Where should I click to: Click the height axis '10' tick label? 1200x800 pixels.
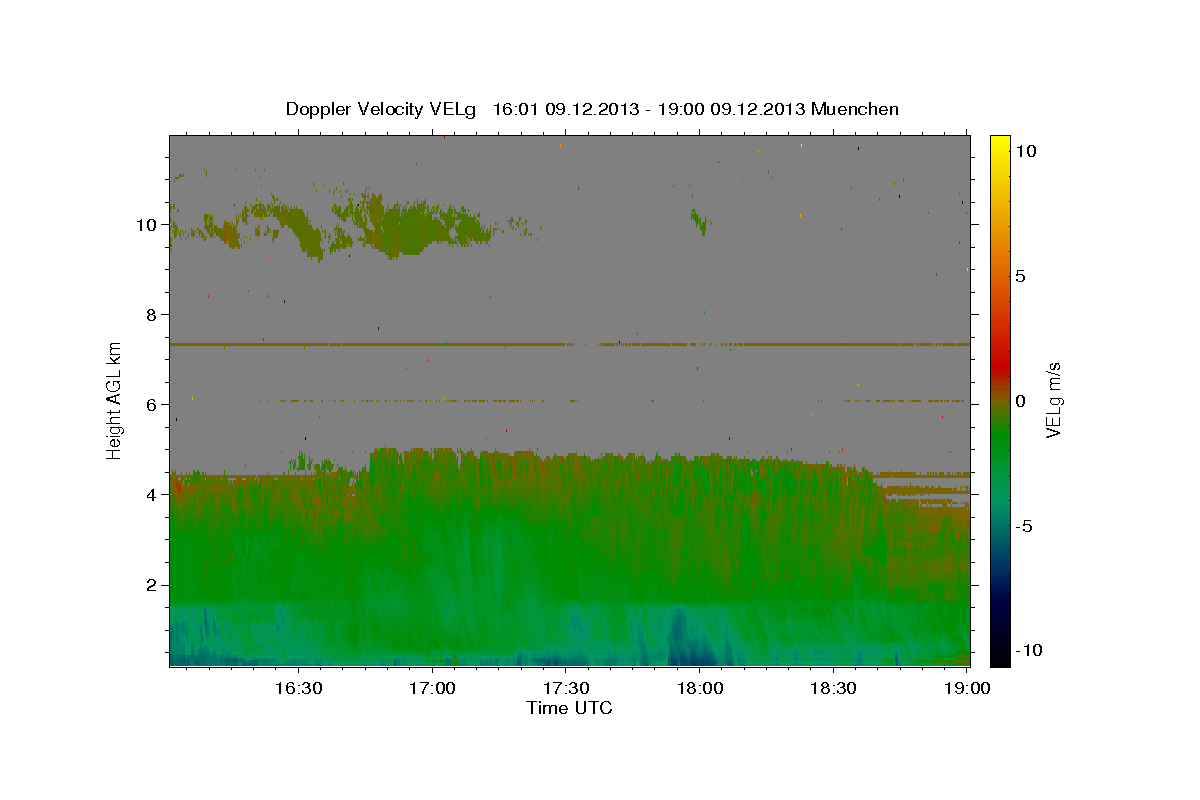[x=146, y=225]
